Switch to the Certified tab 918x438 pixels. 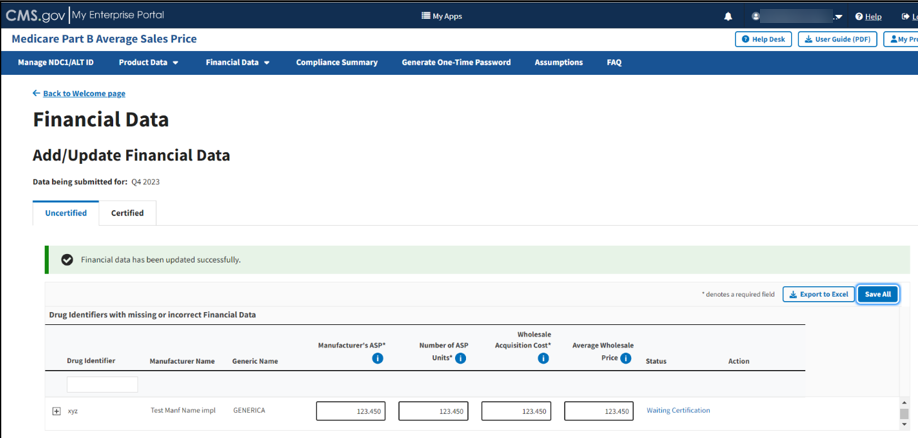(x=127, y=213)
